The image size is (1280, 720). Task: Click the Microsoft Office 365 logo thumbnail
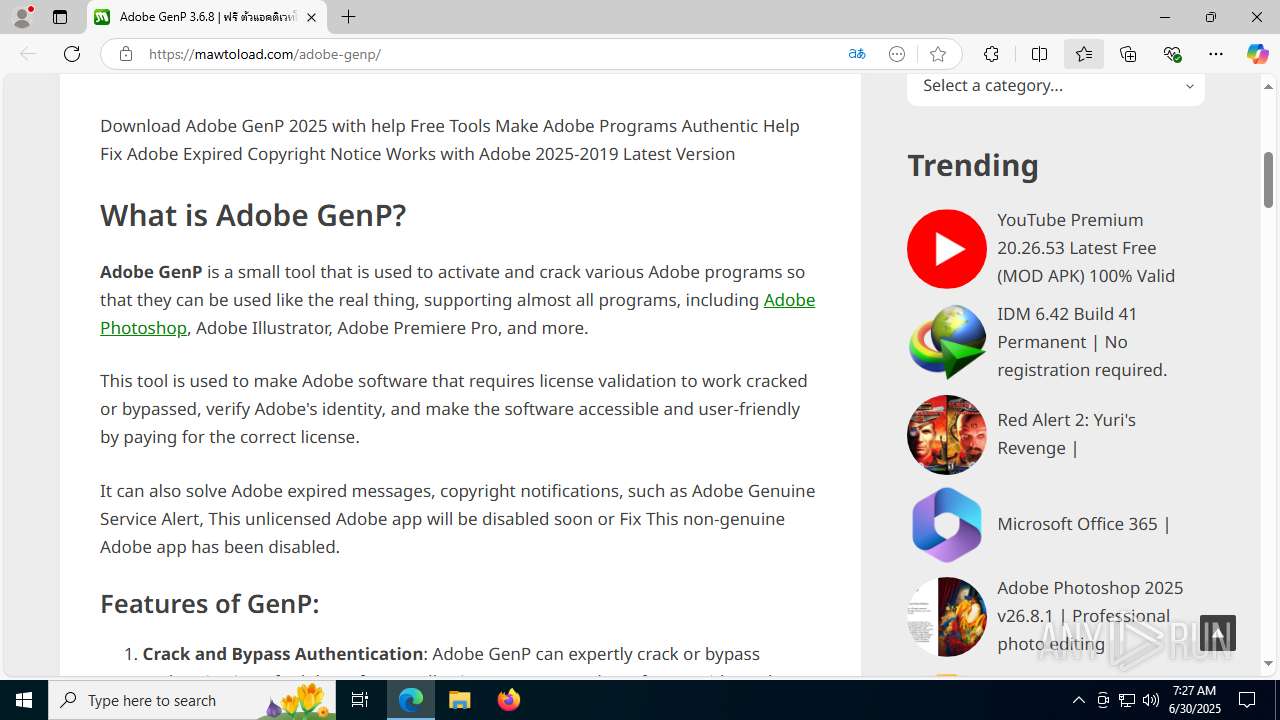[x=947, y=524]
